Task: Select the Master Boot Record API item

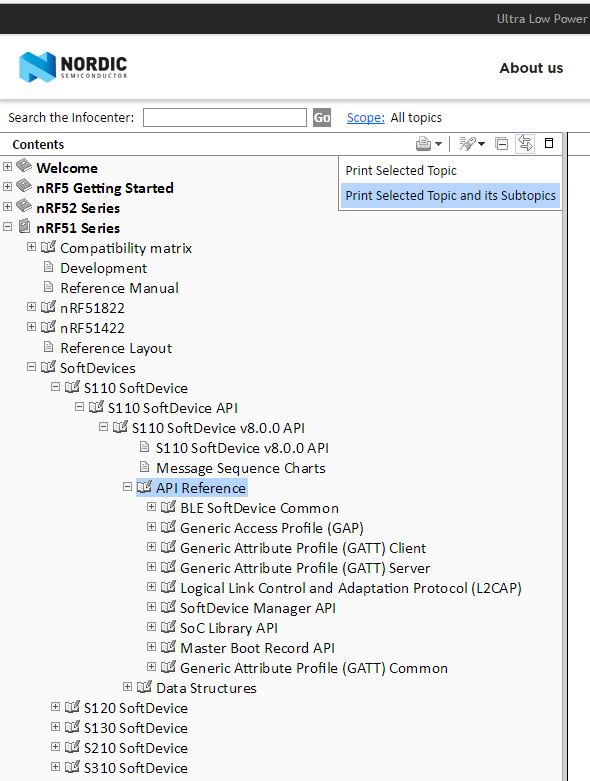Action: pyautogui.click(x=257, y=648)
